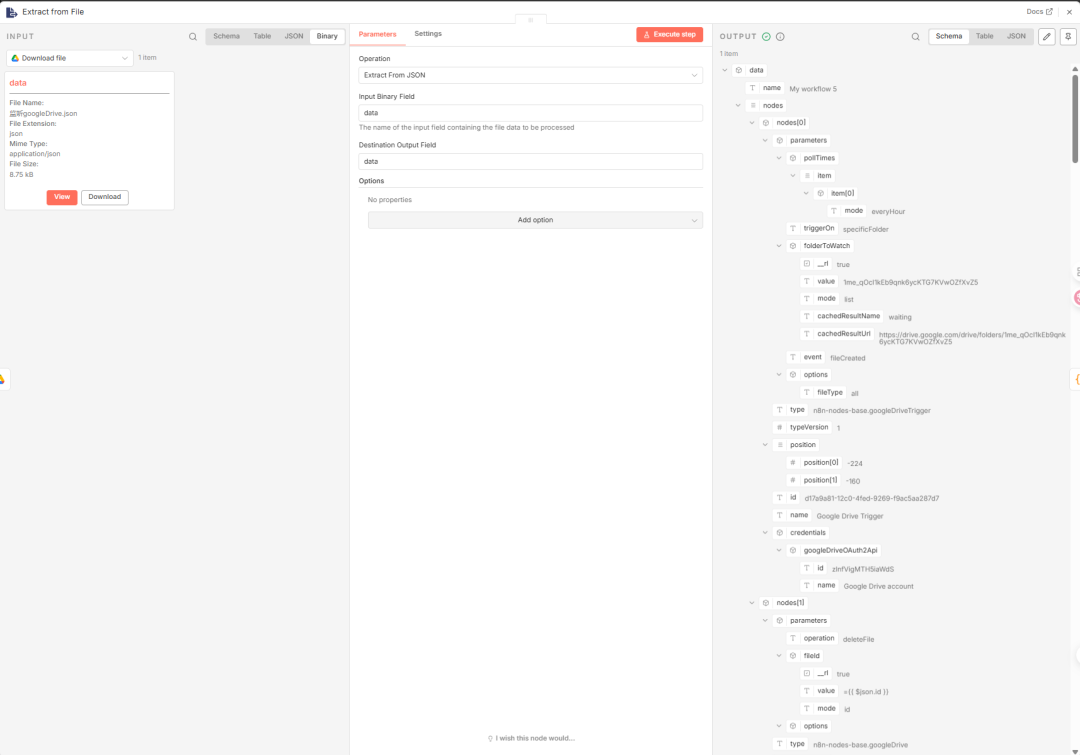Select the Parameters tab
Image resolution: width=1080 pixels, height=755 pixels.
377,34
